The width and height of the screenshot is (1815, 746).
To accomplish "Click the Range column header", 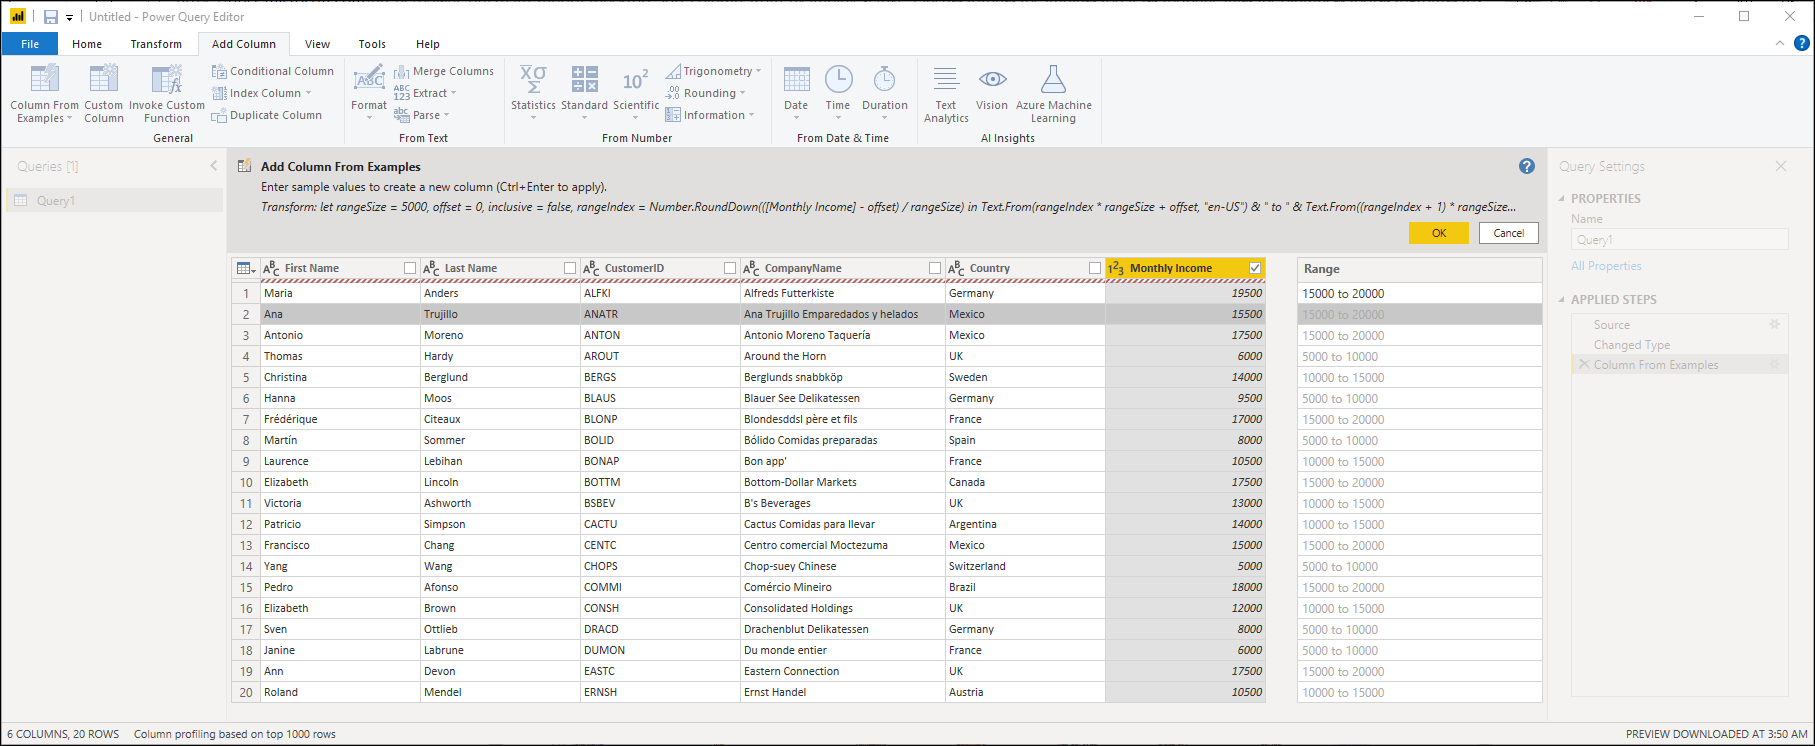I will click(x=1420, y=269).
